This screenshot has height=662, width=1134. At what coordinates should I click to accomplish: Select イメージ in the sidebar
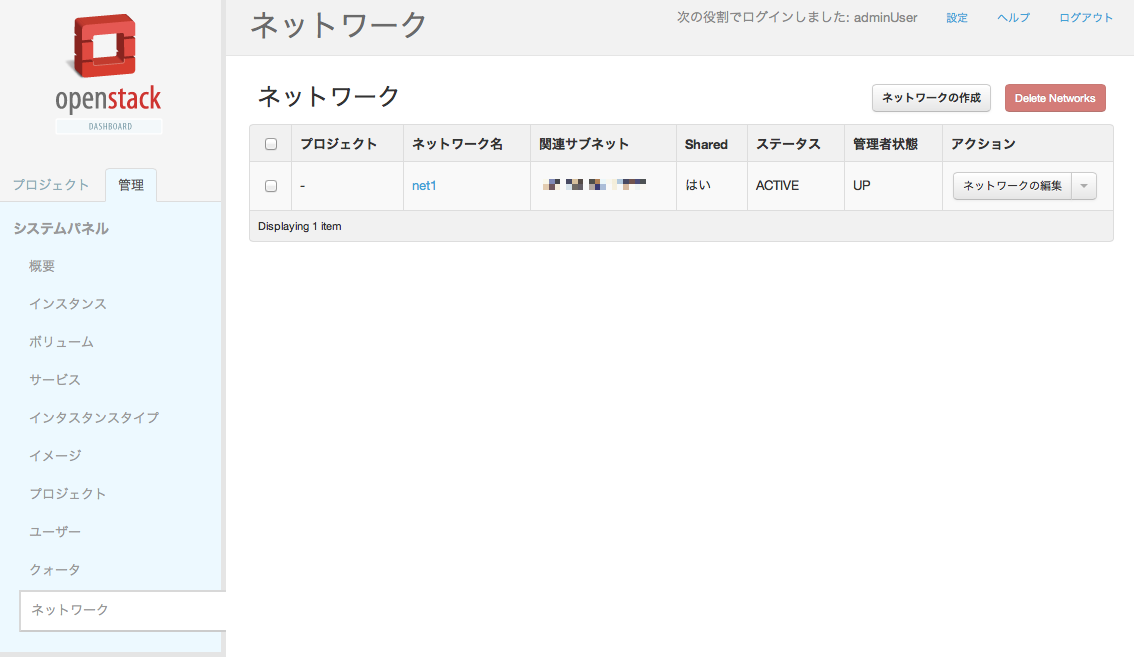point(55,456)
